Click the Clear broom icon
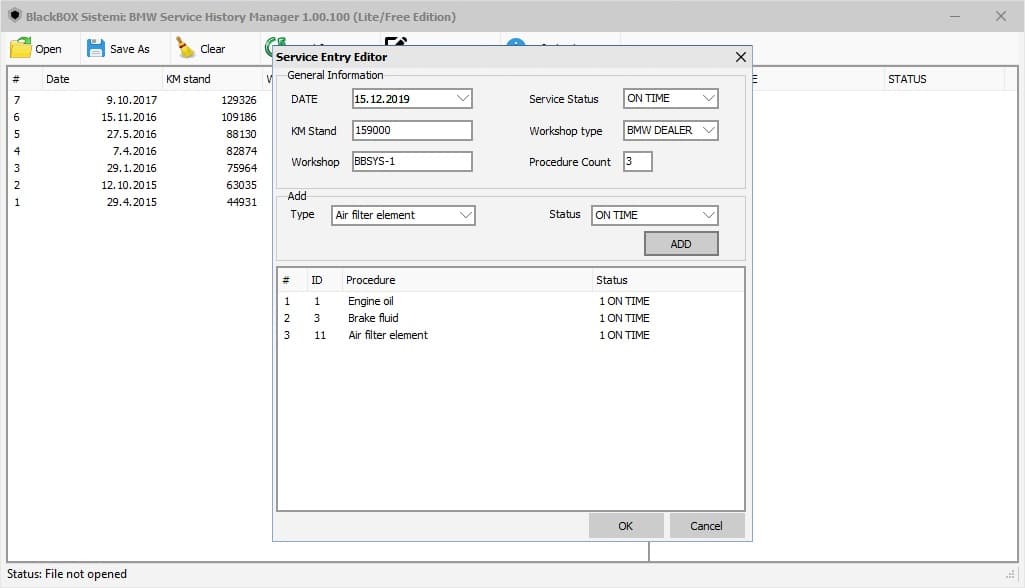Image resolution: width=1025 pixels, height=588 pixels. 186,48
